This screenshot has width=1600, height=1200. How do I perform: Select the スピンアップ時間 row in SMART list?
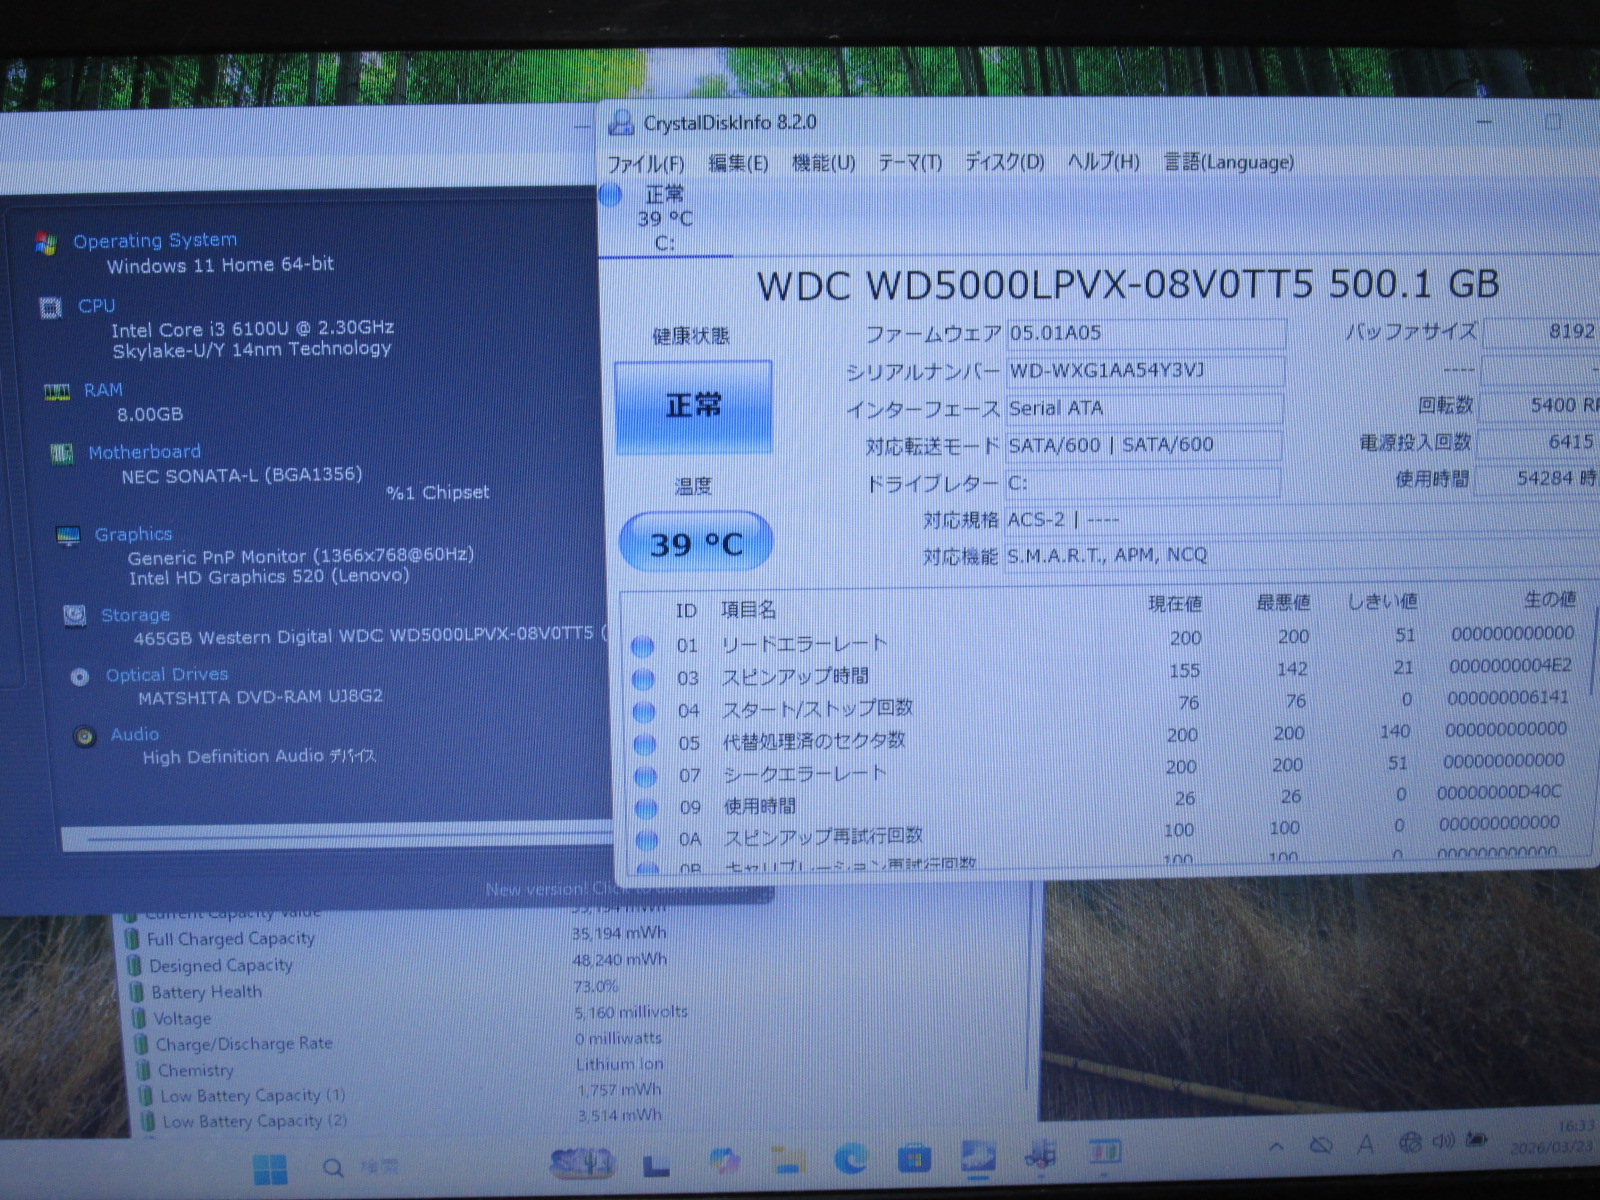tap(795, 676)
